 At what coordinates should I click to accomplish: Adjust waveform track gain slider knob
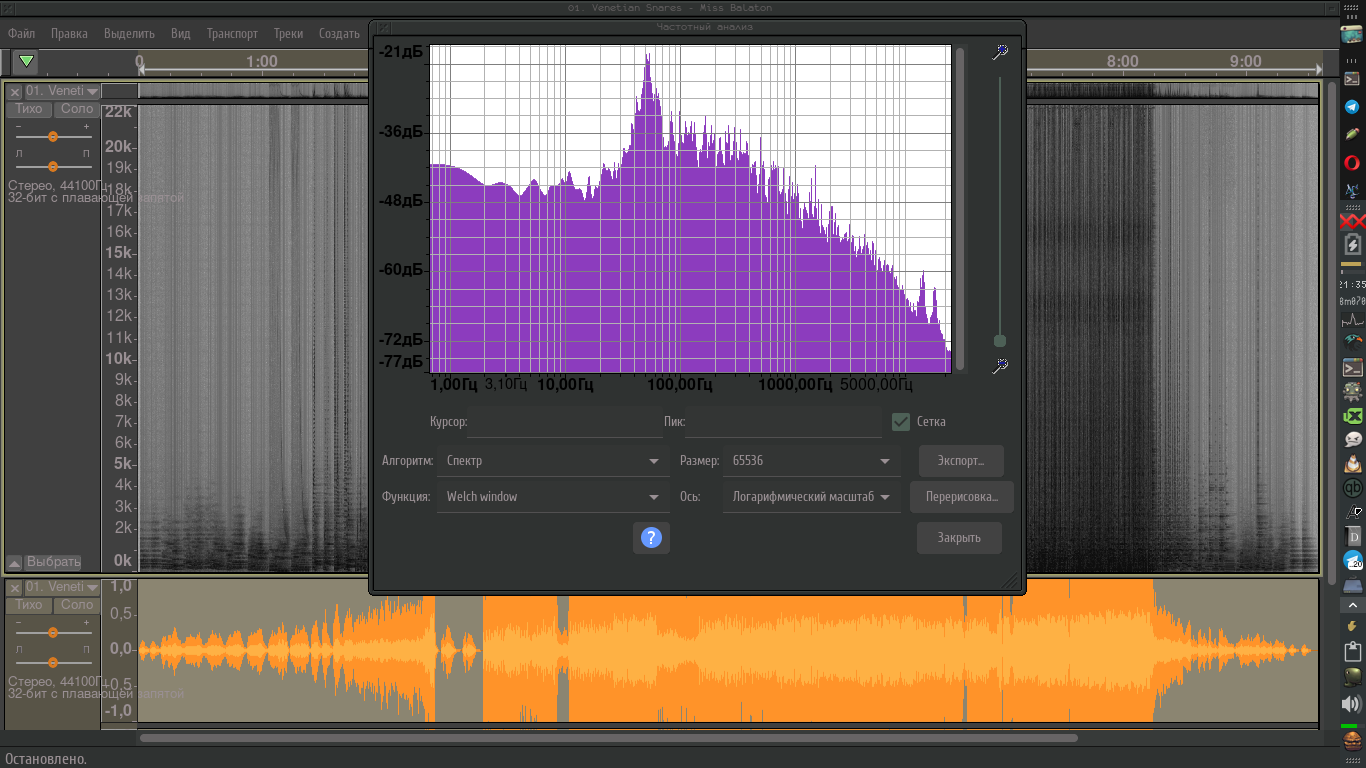tap(53, 632)
